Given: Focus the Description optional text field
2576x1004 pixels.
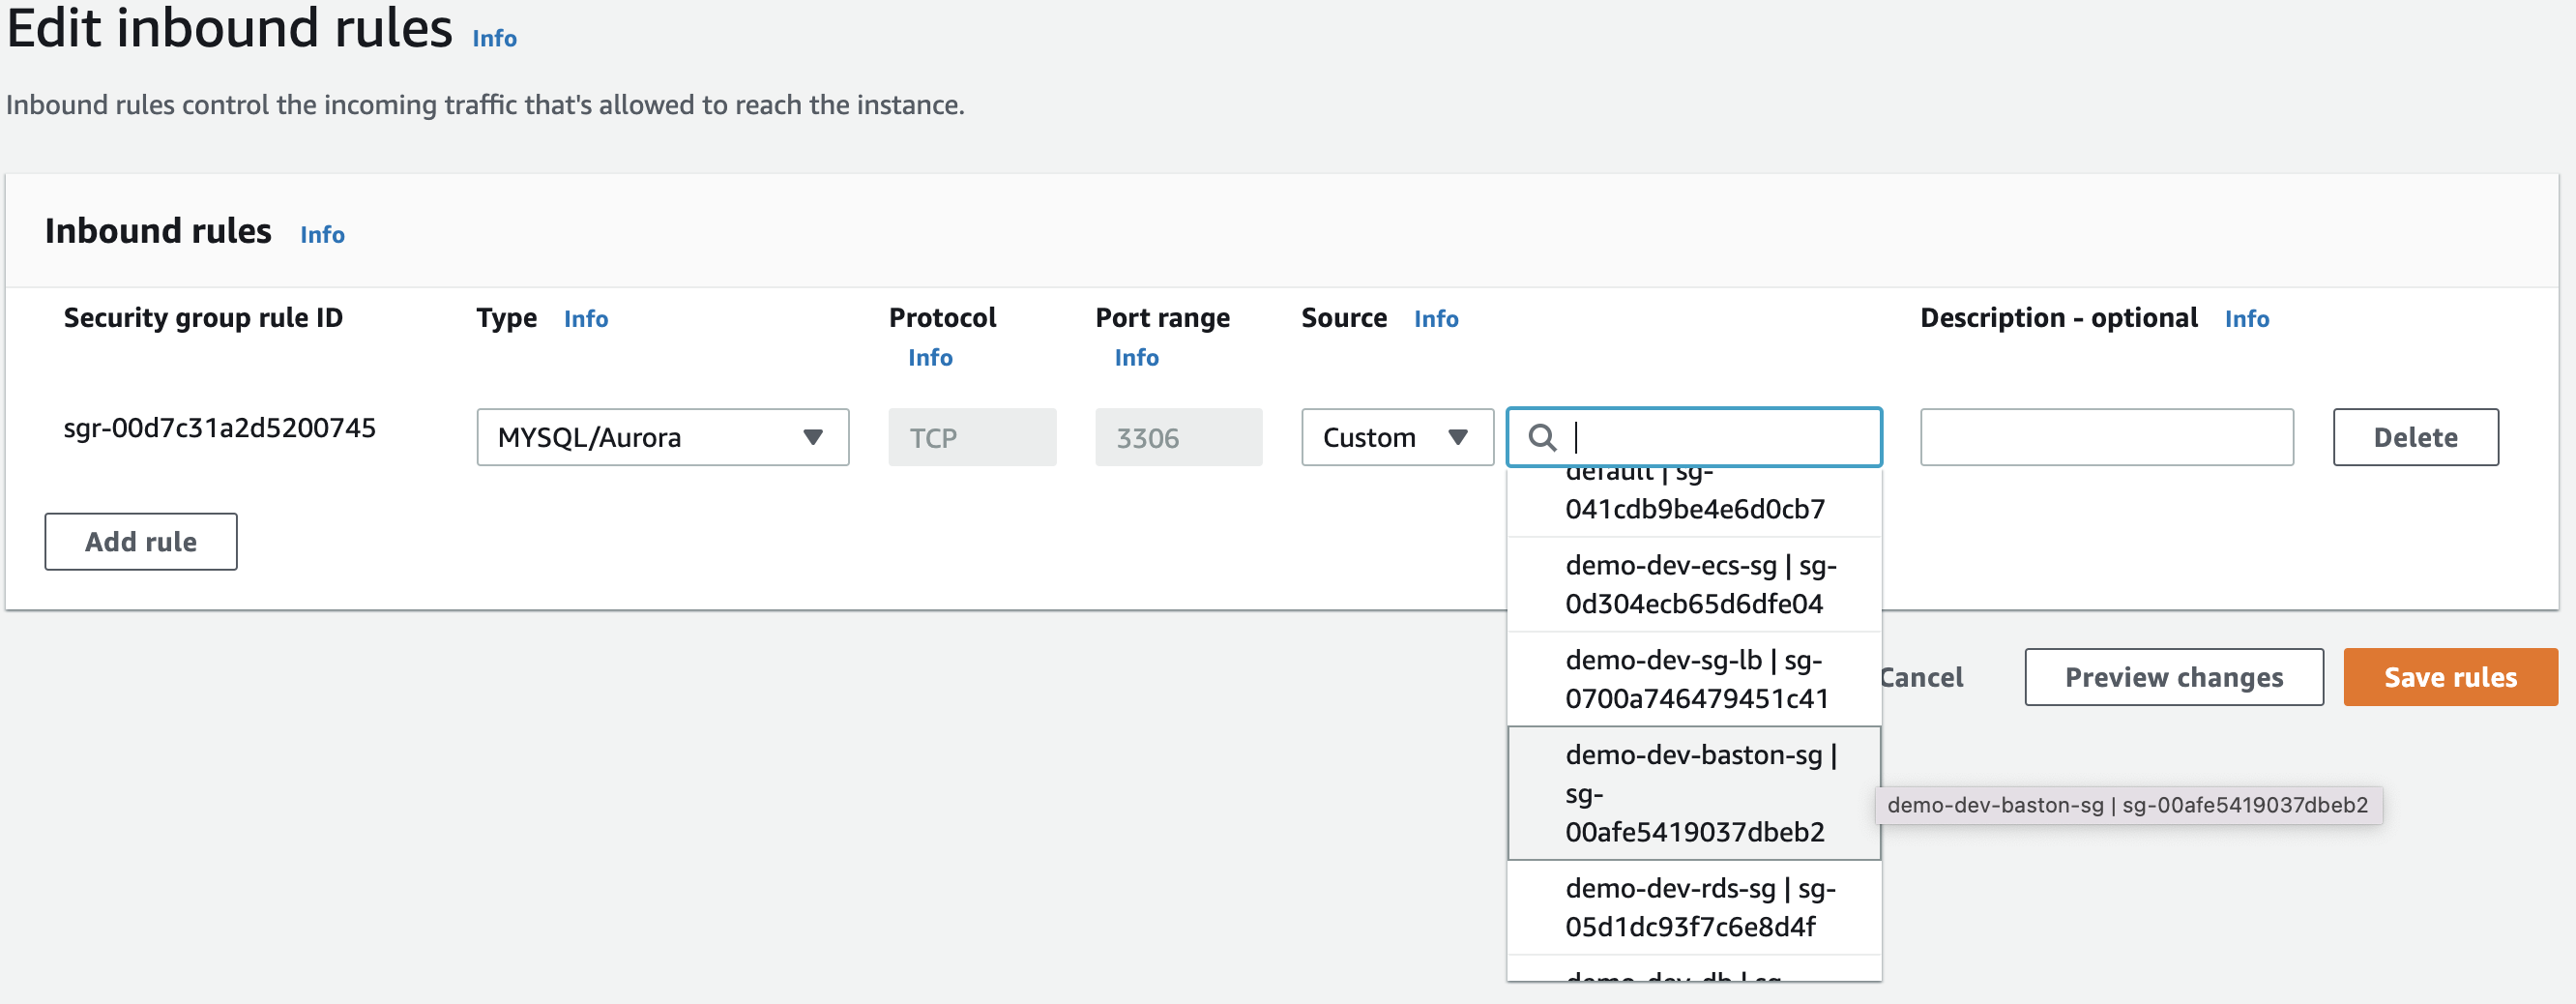Looking at the screenshot, I should (2105, 437).
